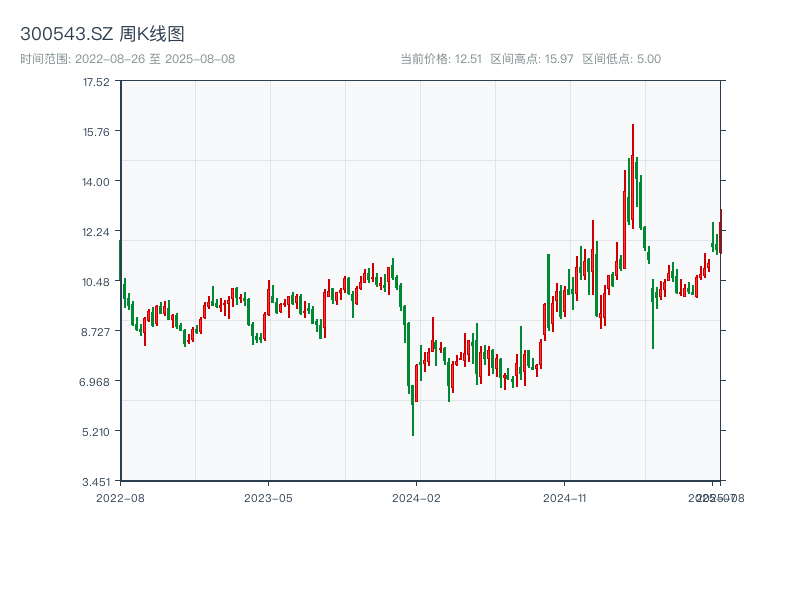Click the 8.727 y-axis tick label
Viewport: 800px width, 600px height.
(96, 331)
